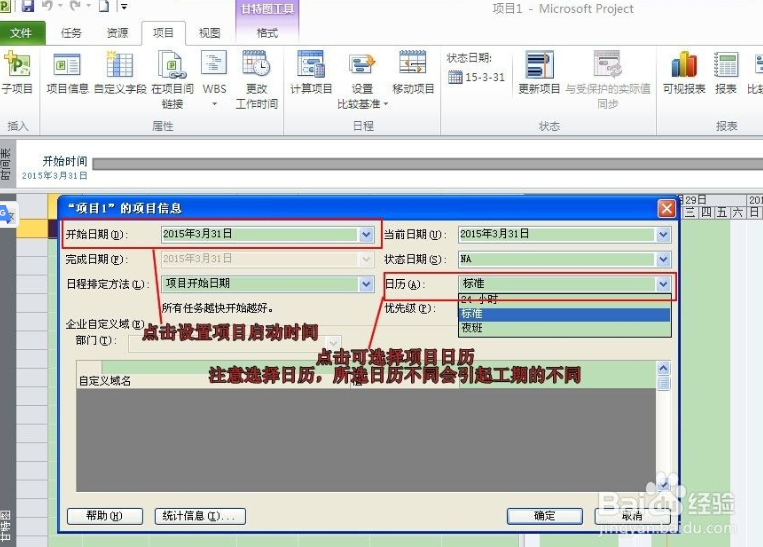Click 在项目间链接 links between projects icon
Screen dimensions: 763x547
point(172,67)
